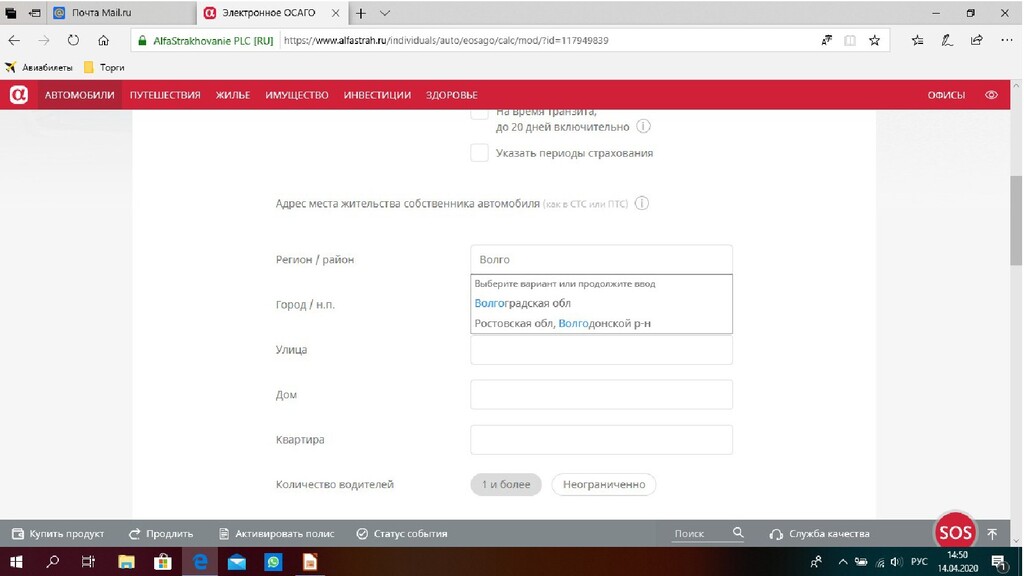The width and height of the screenshot is (1024, 576).
Task: Open the АВТОМОБИЛИ menu
Action: click(x=80, y=95)
